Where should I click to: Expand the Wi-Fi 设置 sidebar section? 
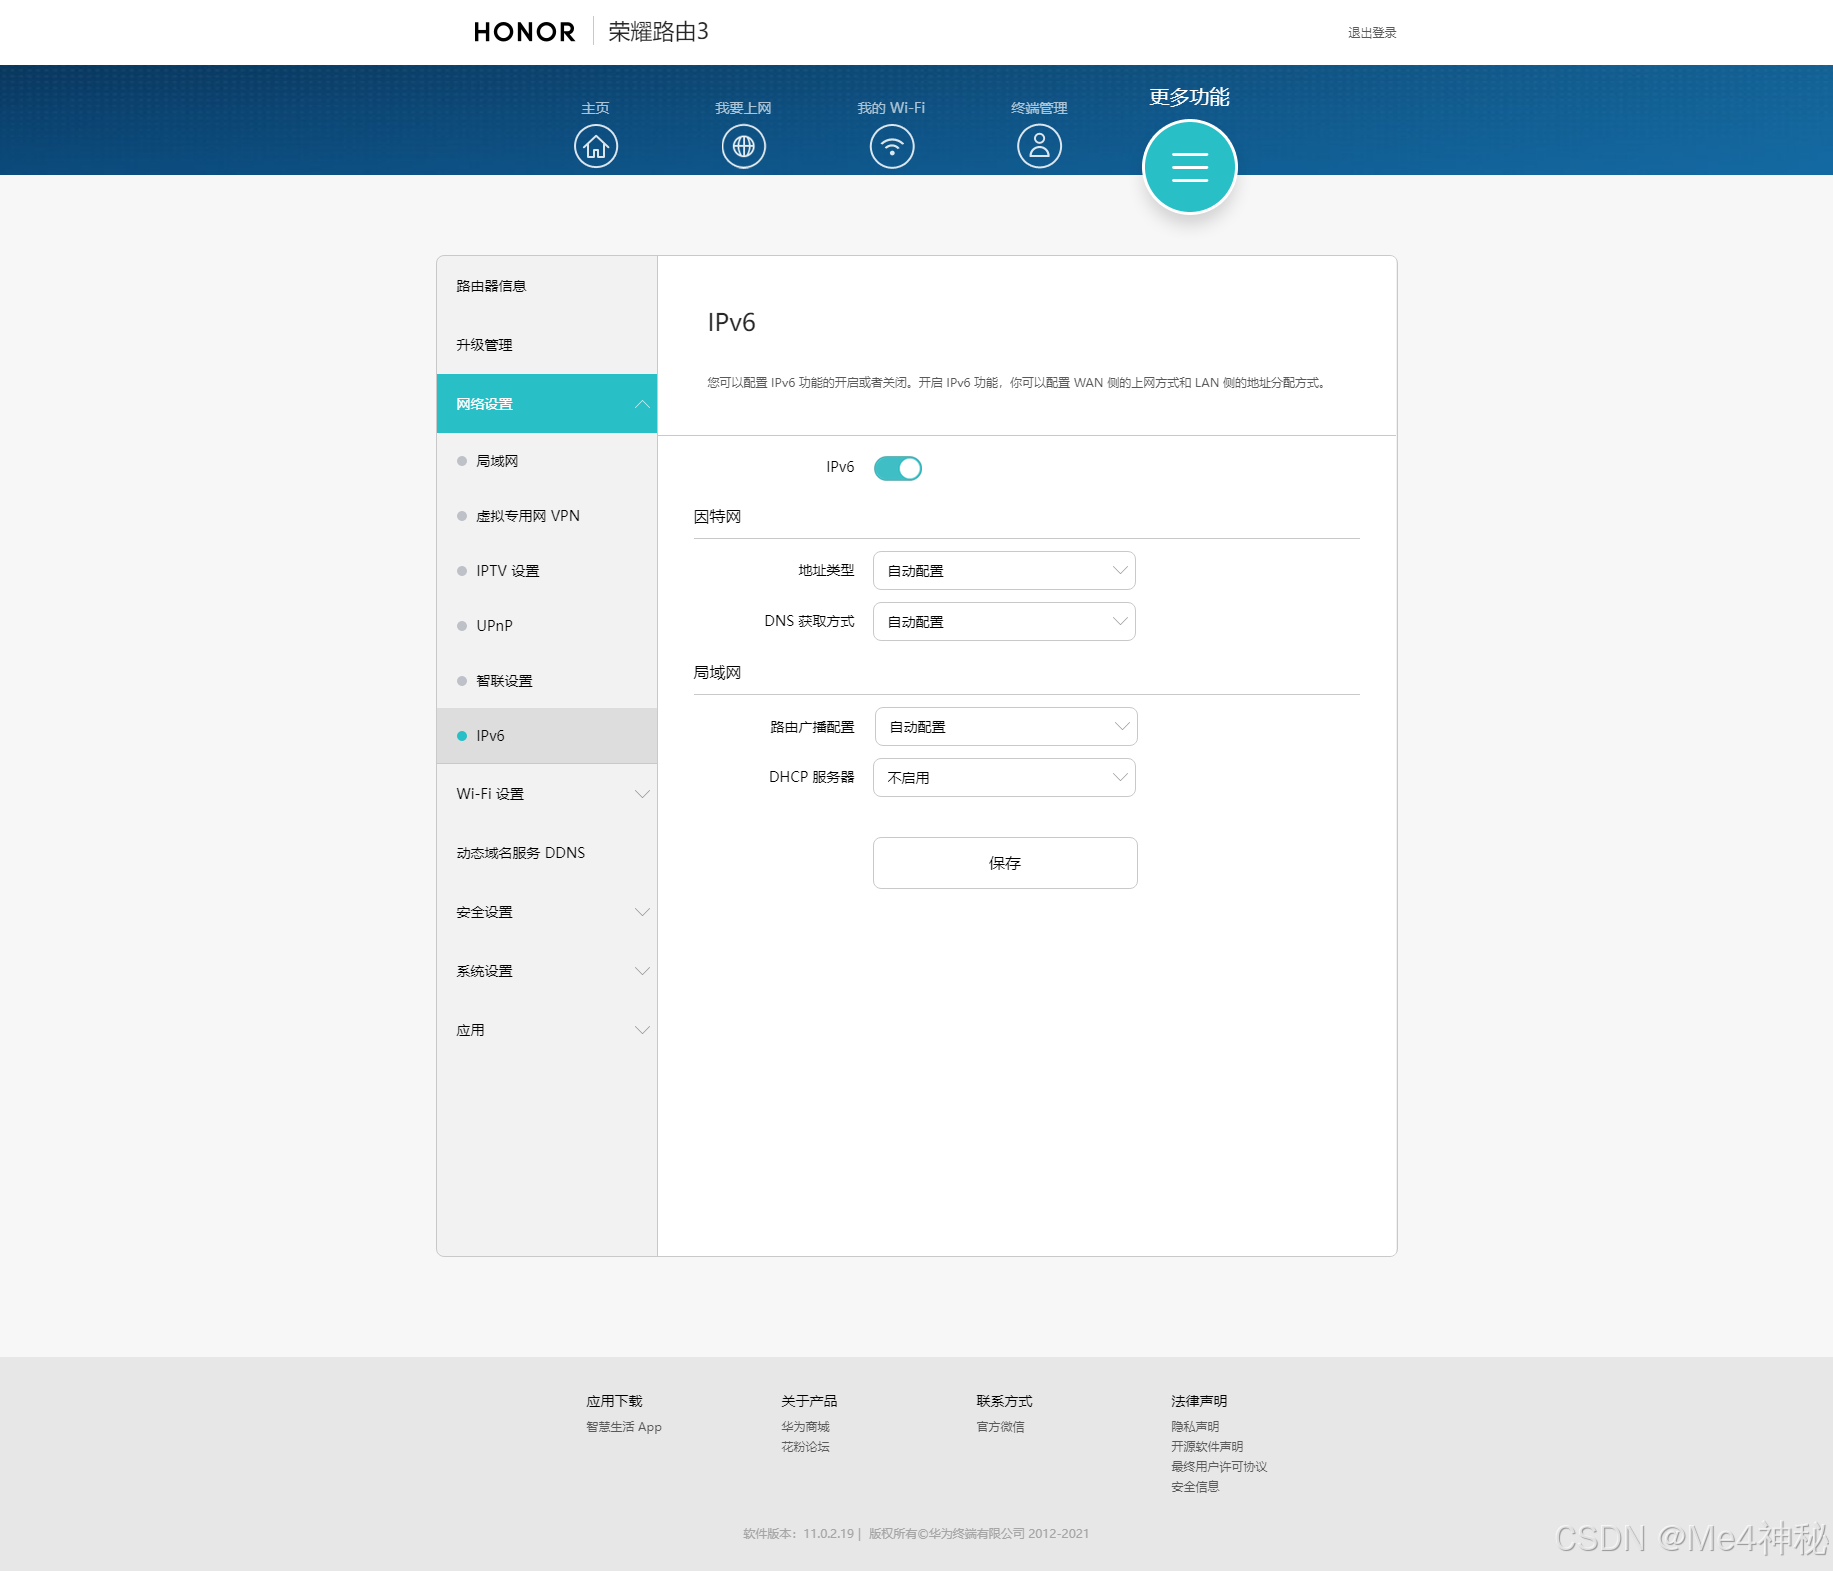547,794
